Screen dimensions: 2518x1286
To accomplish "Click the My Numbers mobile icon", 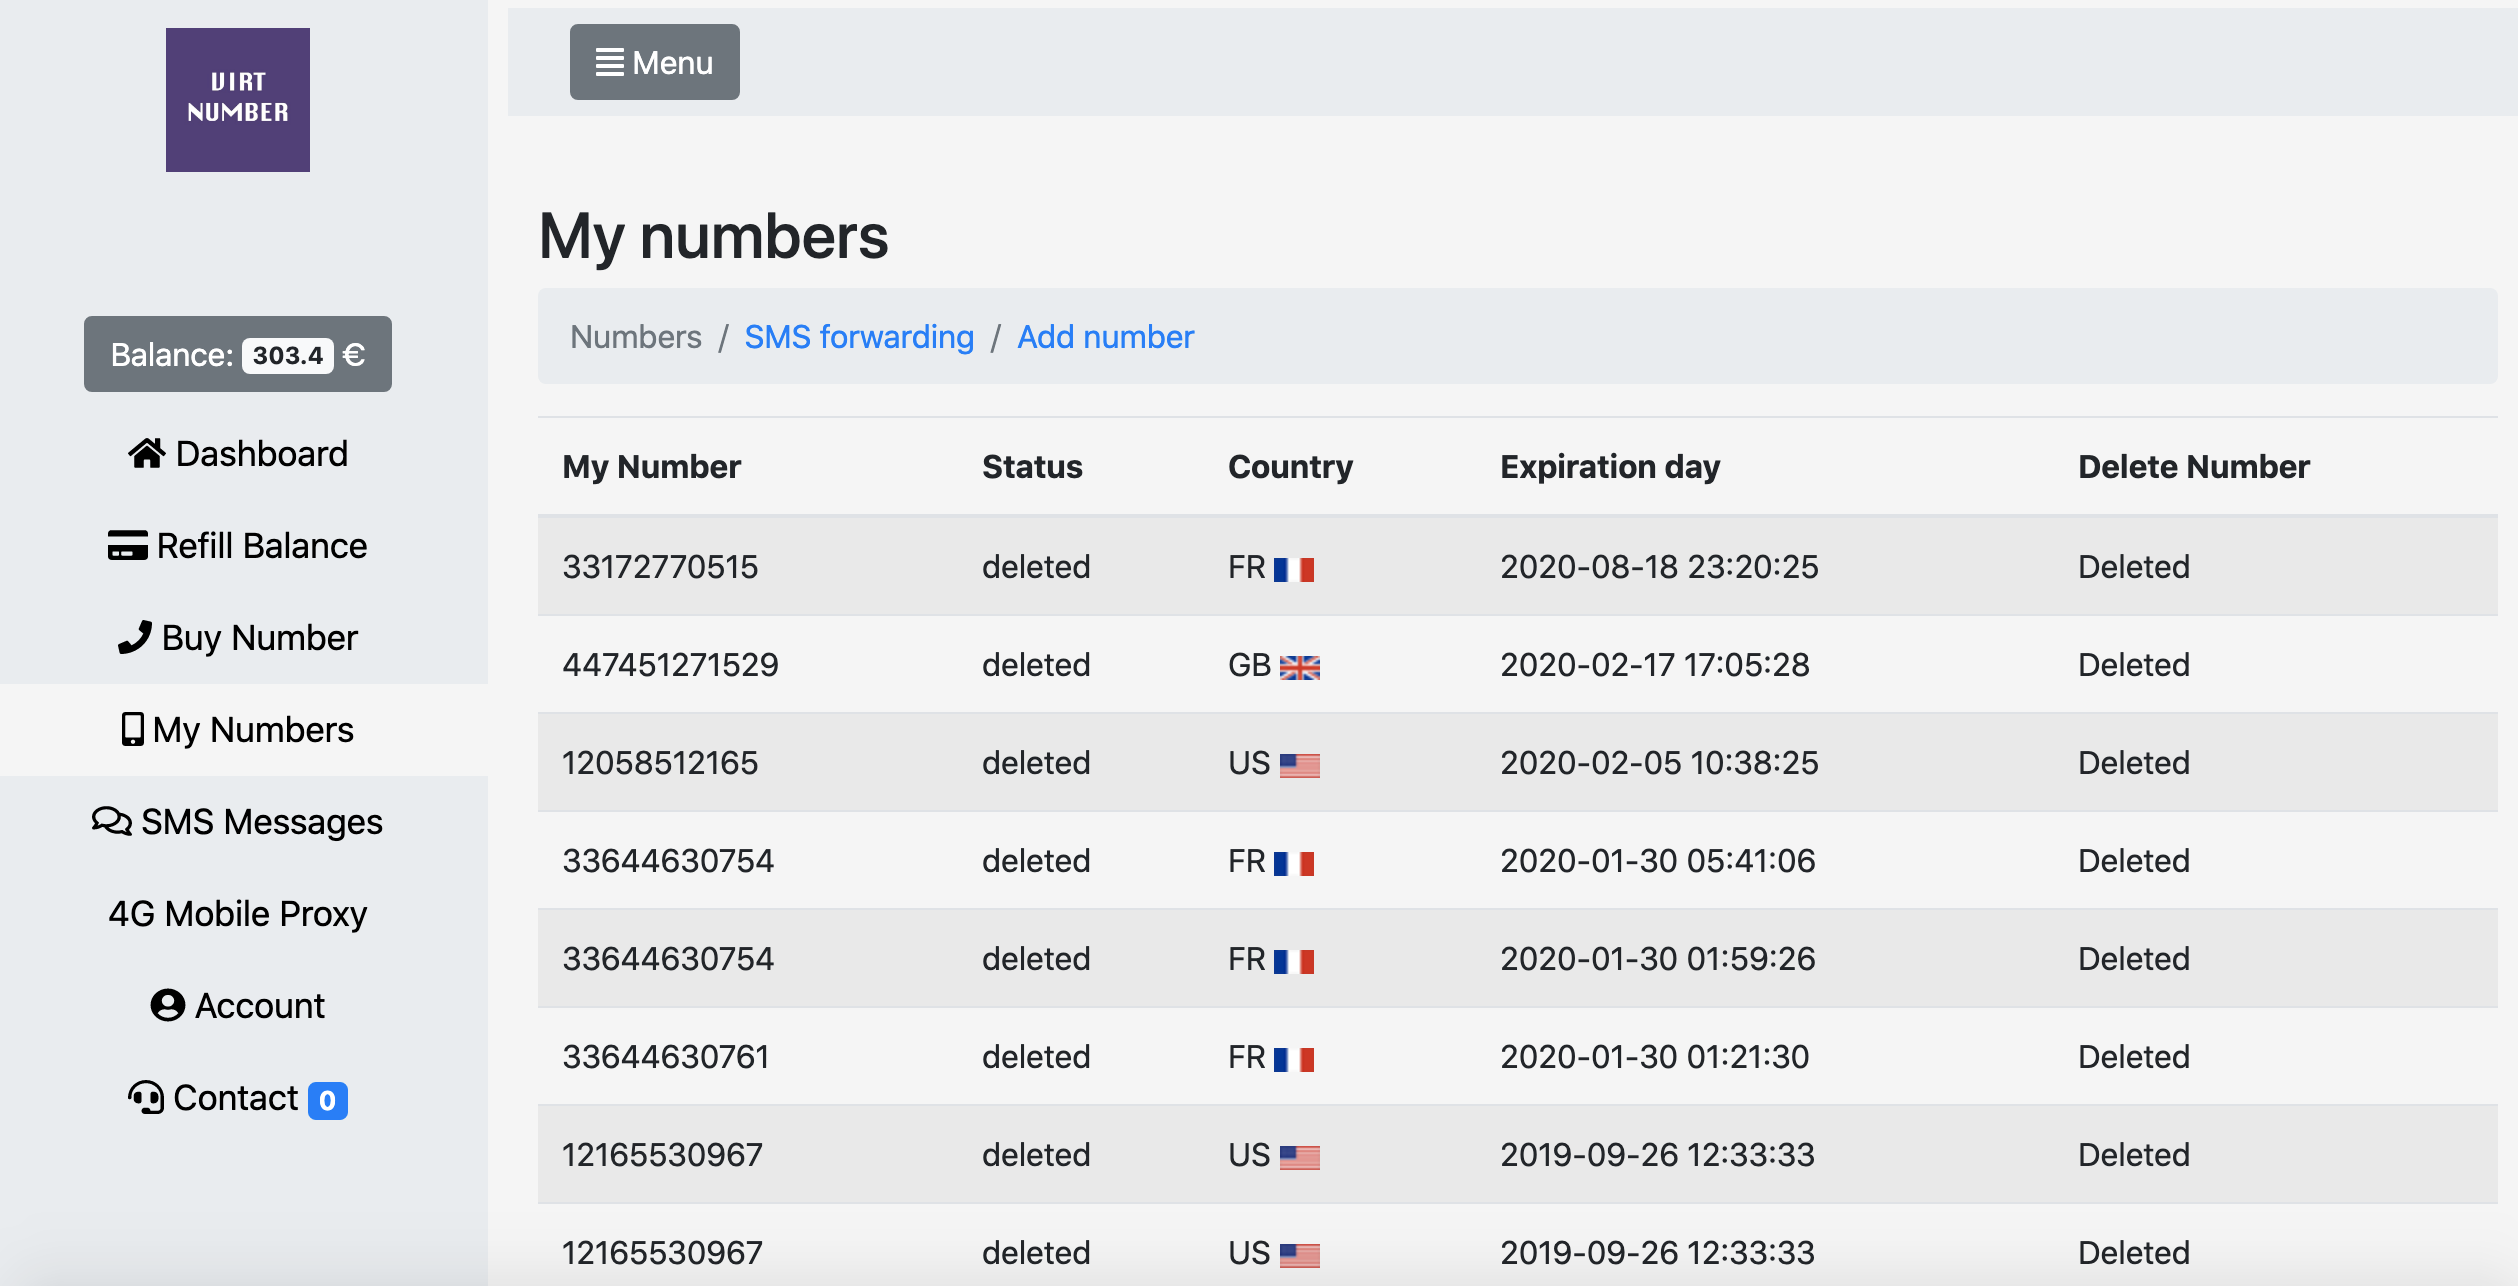I will pos(132,729).
